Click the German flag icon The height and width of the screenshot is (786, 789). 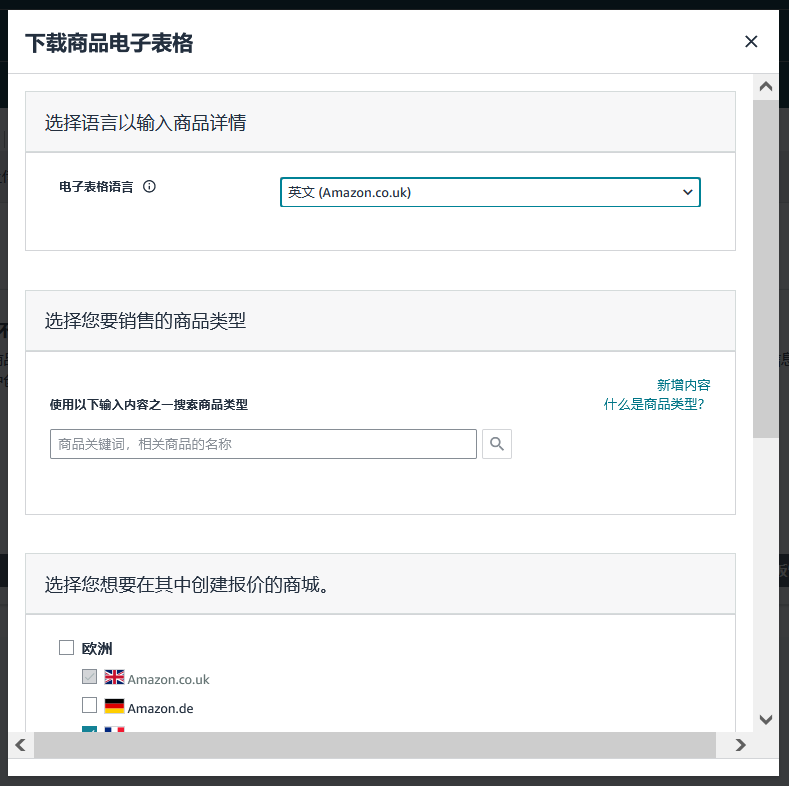point(114,706)
